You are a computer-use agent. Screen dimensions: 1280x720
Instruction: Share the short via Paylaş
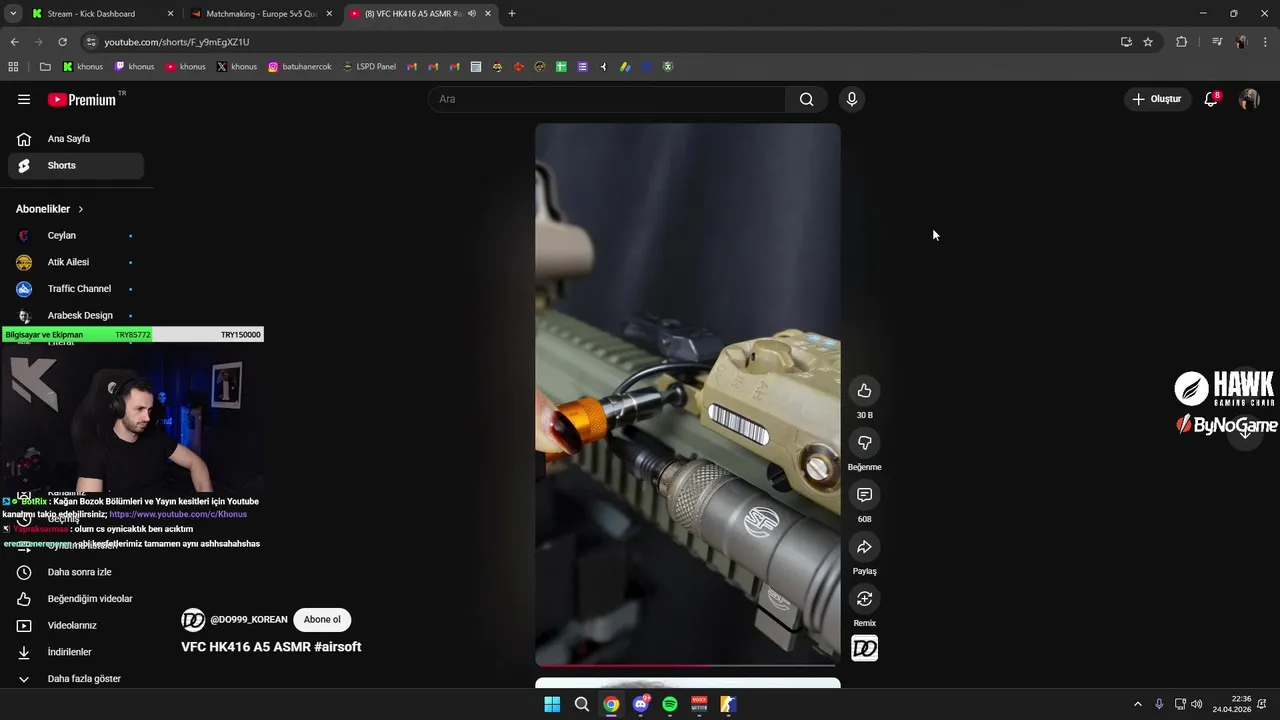(x=864, y=547)
